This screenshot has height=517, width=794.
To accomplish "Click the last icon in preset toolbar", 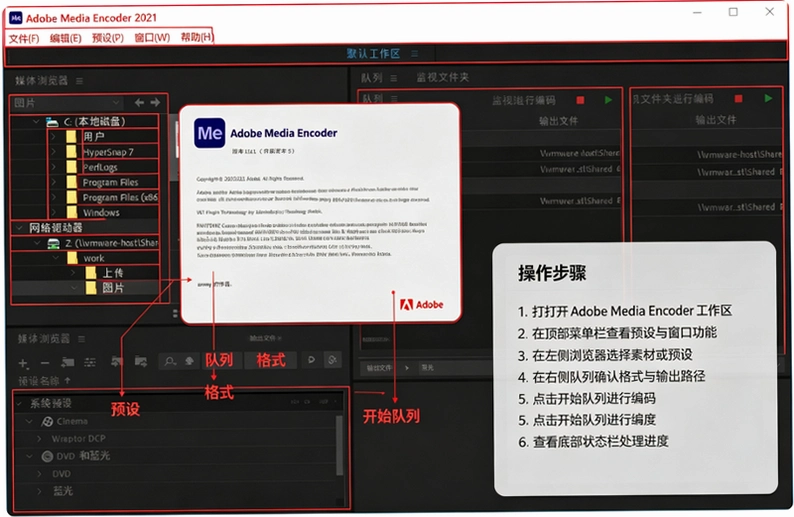I will coord(332,360).
